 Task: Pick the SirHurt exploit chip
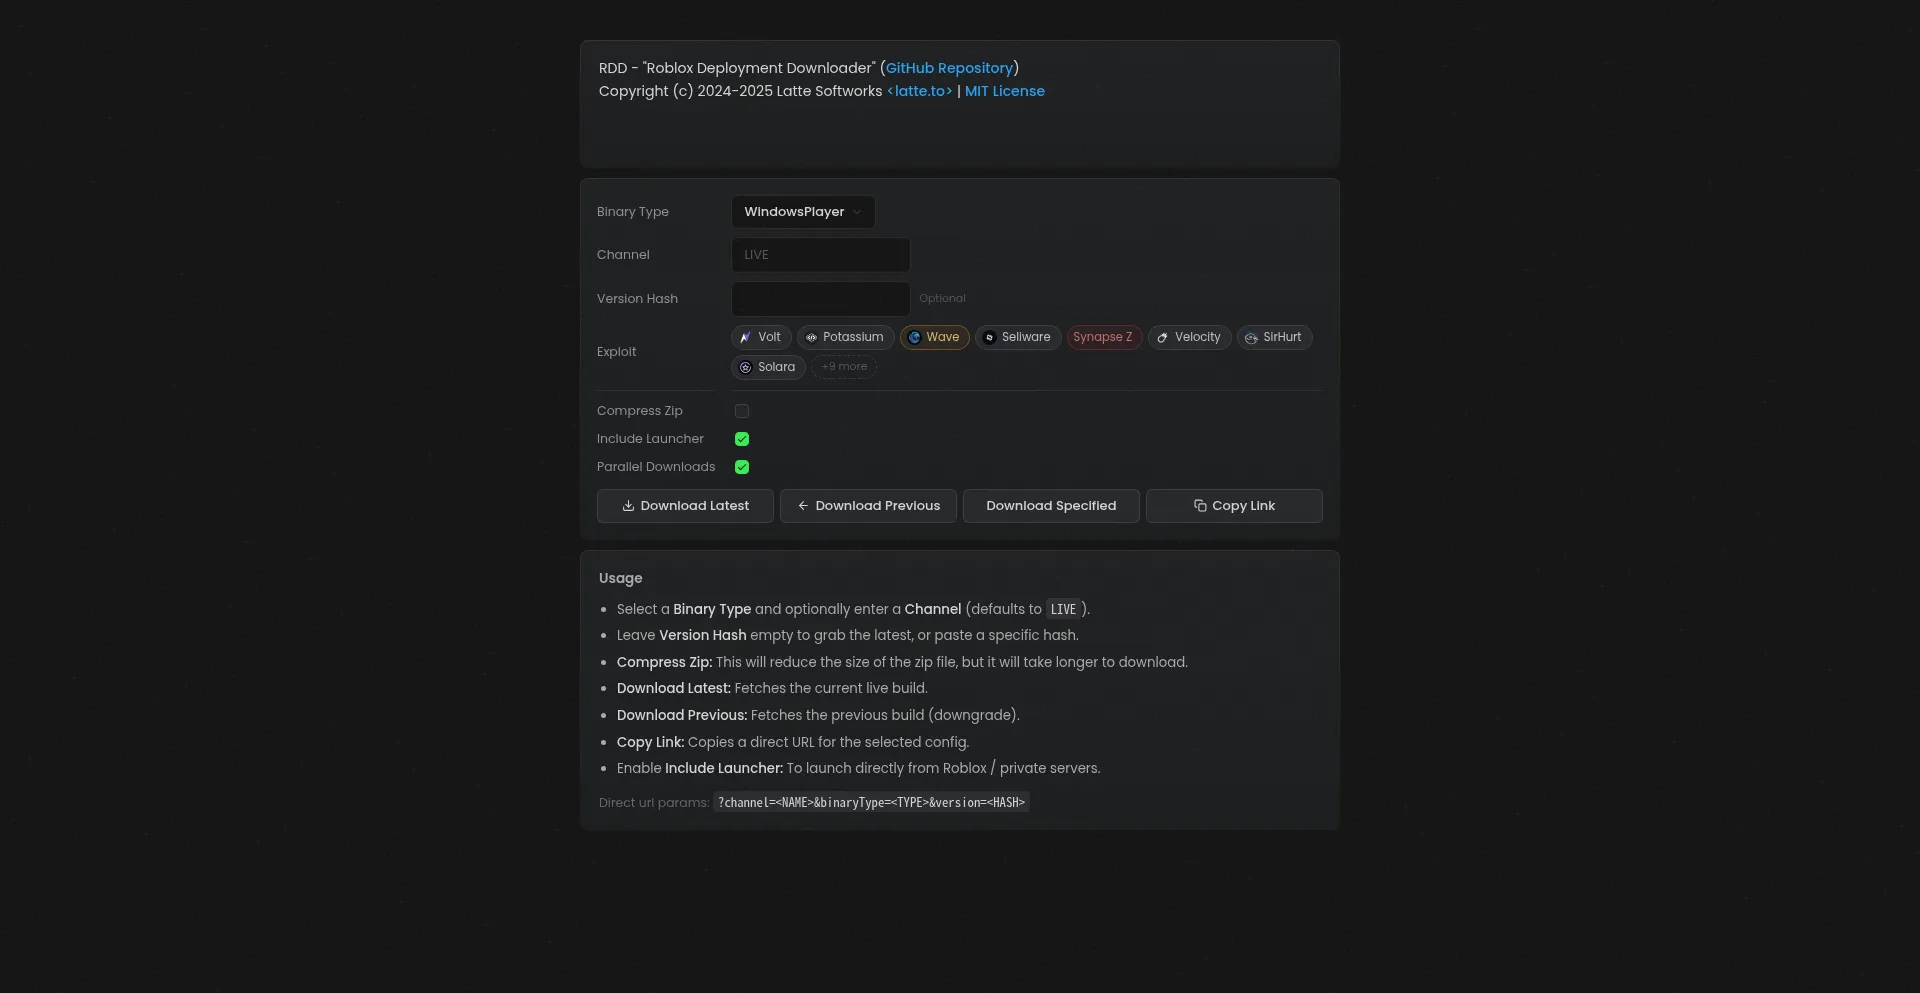tap(1274, 338)
